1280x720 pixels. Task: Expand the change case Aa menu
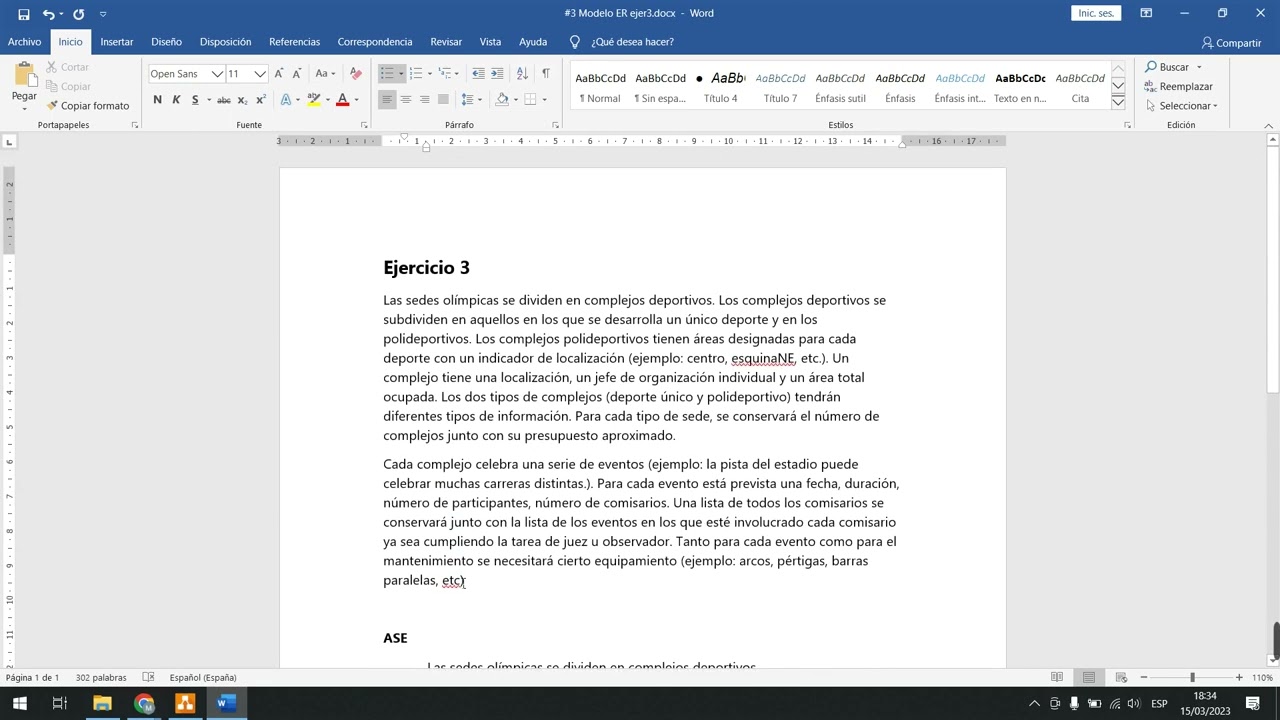click(x=325, y=74)
